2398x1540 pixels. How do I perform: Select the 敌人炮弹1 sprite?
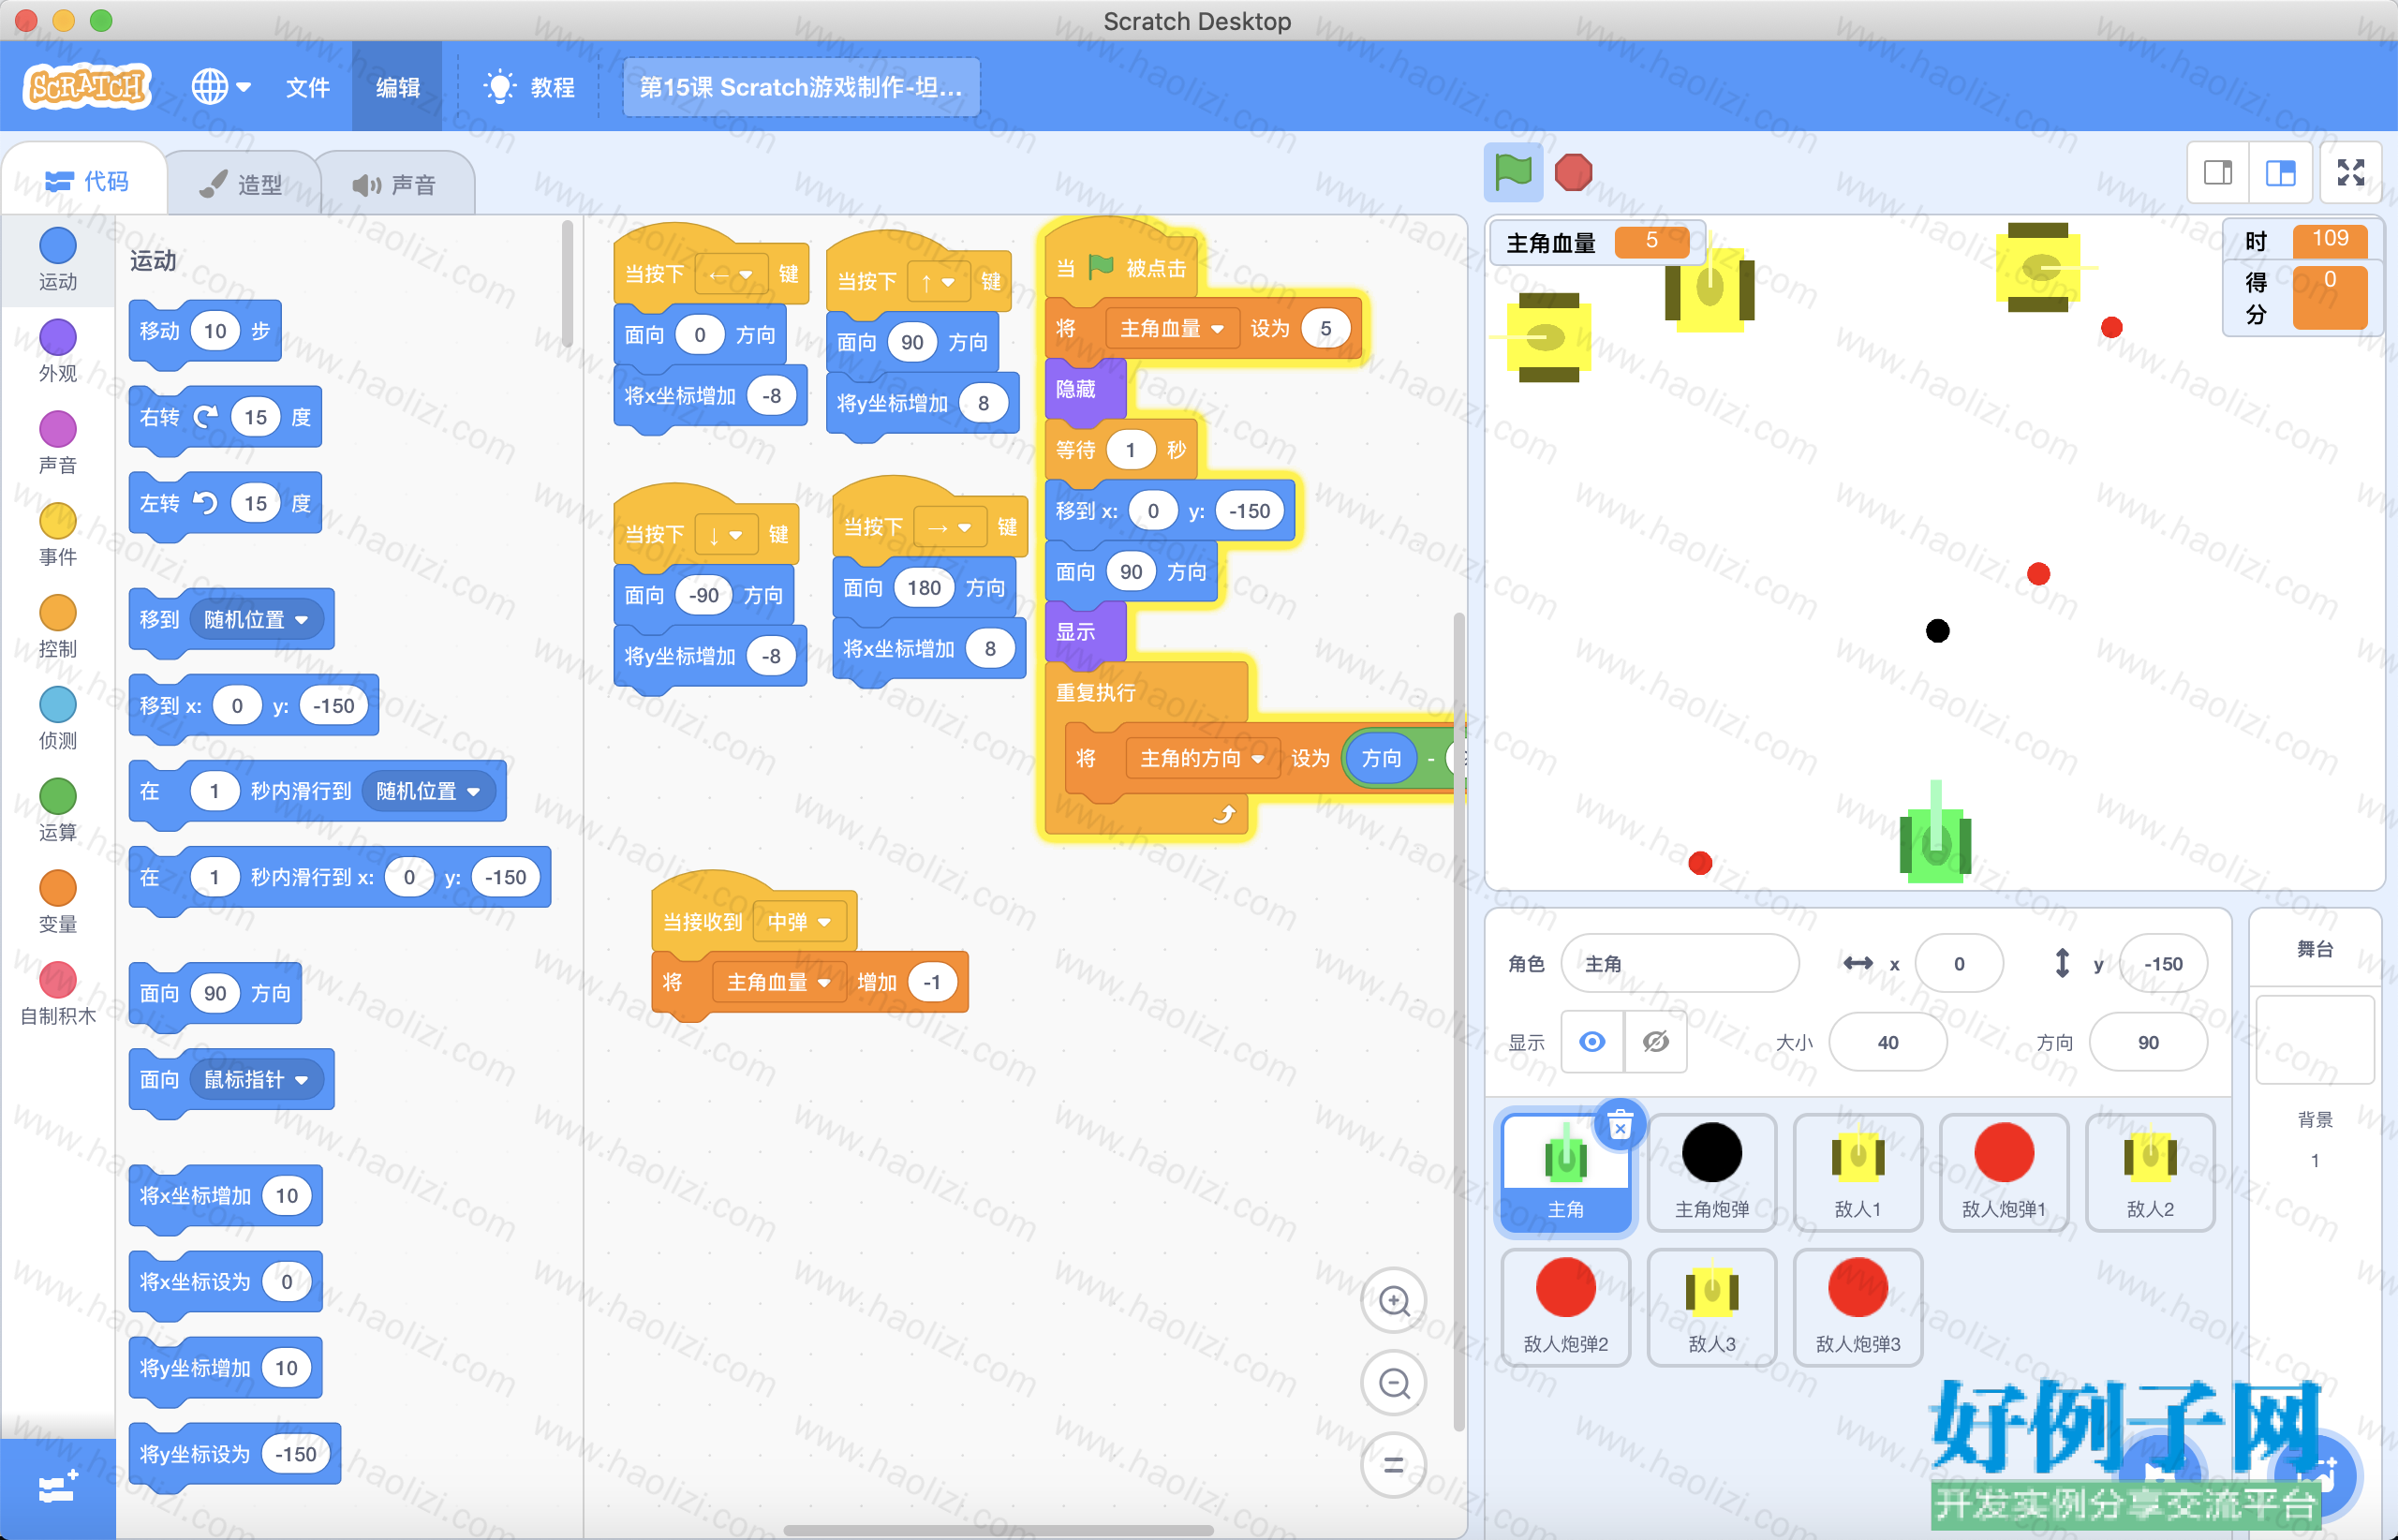pyautogui.click(x=2004, y=1171)
